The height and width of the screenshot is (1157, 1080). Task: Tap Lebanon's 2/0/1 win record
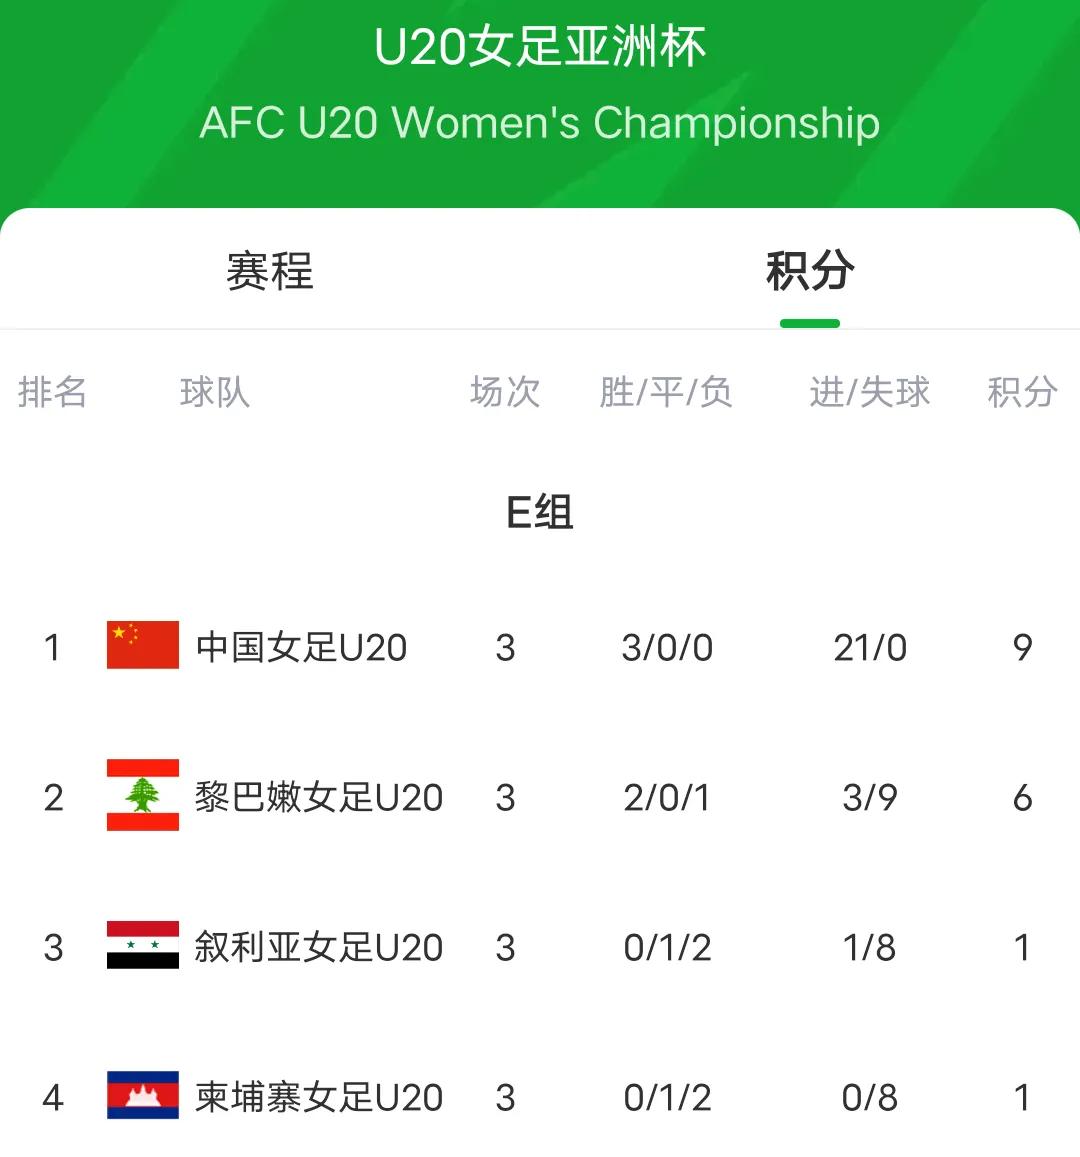pyautogui.click(x=667, y=798)
